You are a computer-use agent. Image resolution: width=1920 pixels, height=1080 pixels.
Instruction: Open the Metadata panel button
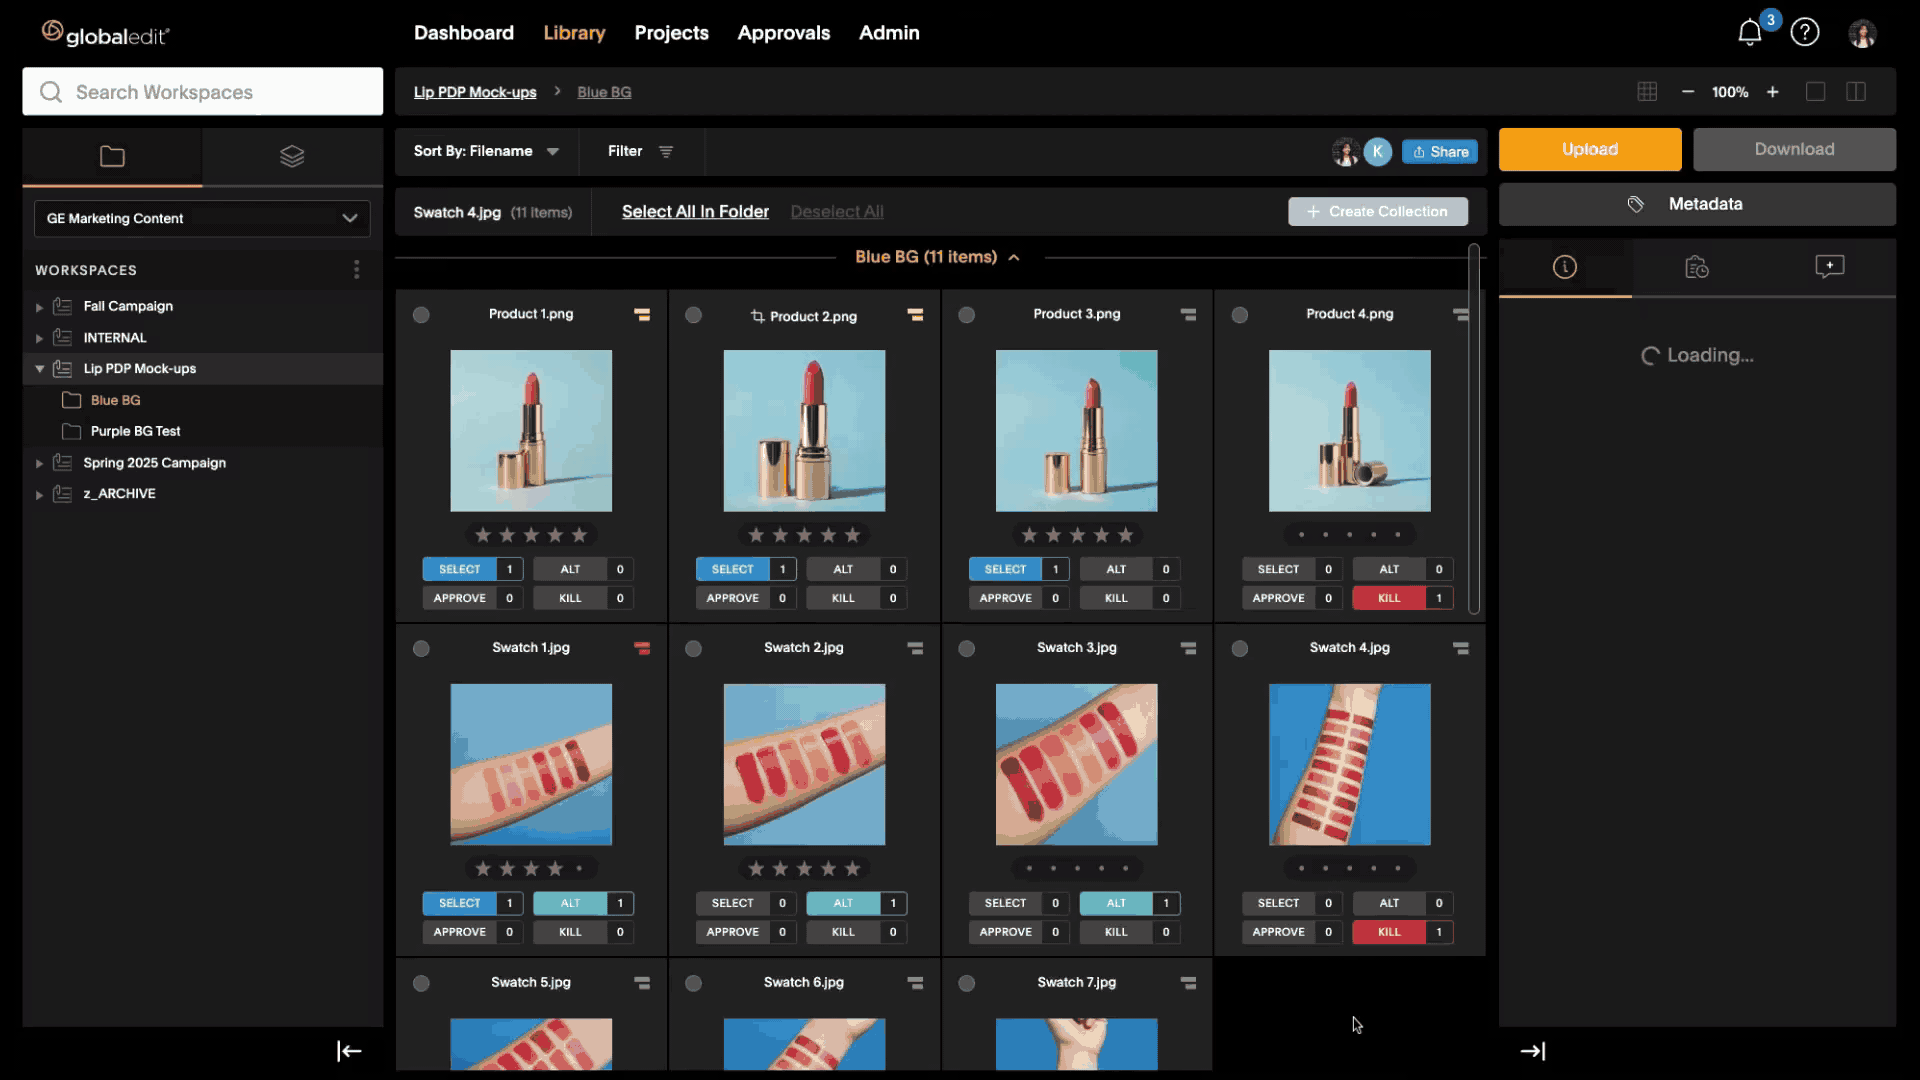click(1697, 205)
